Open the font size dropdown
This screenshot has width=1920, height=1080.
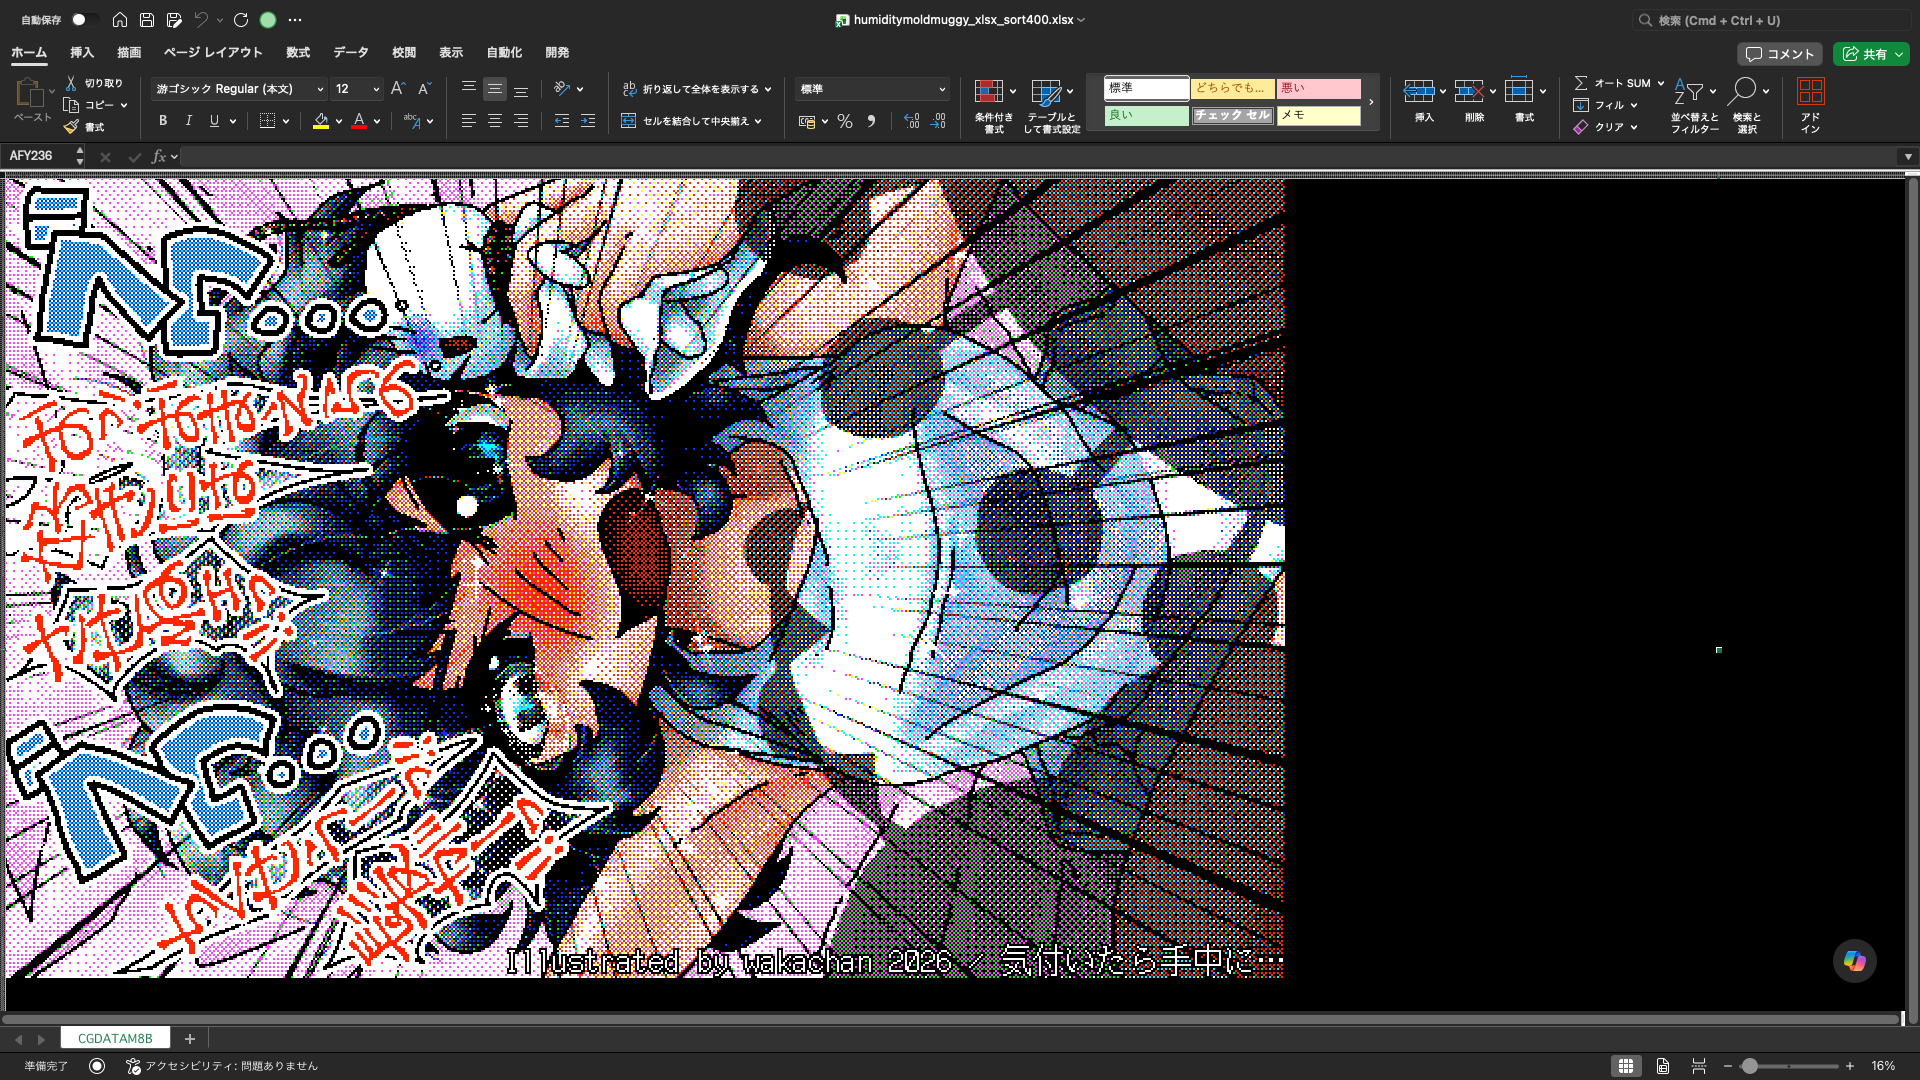(376, 89)
